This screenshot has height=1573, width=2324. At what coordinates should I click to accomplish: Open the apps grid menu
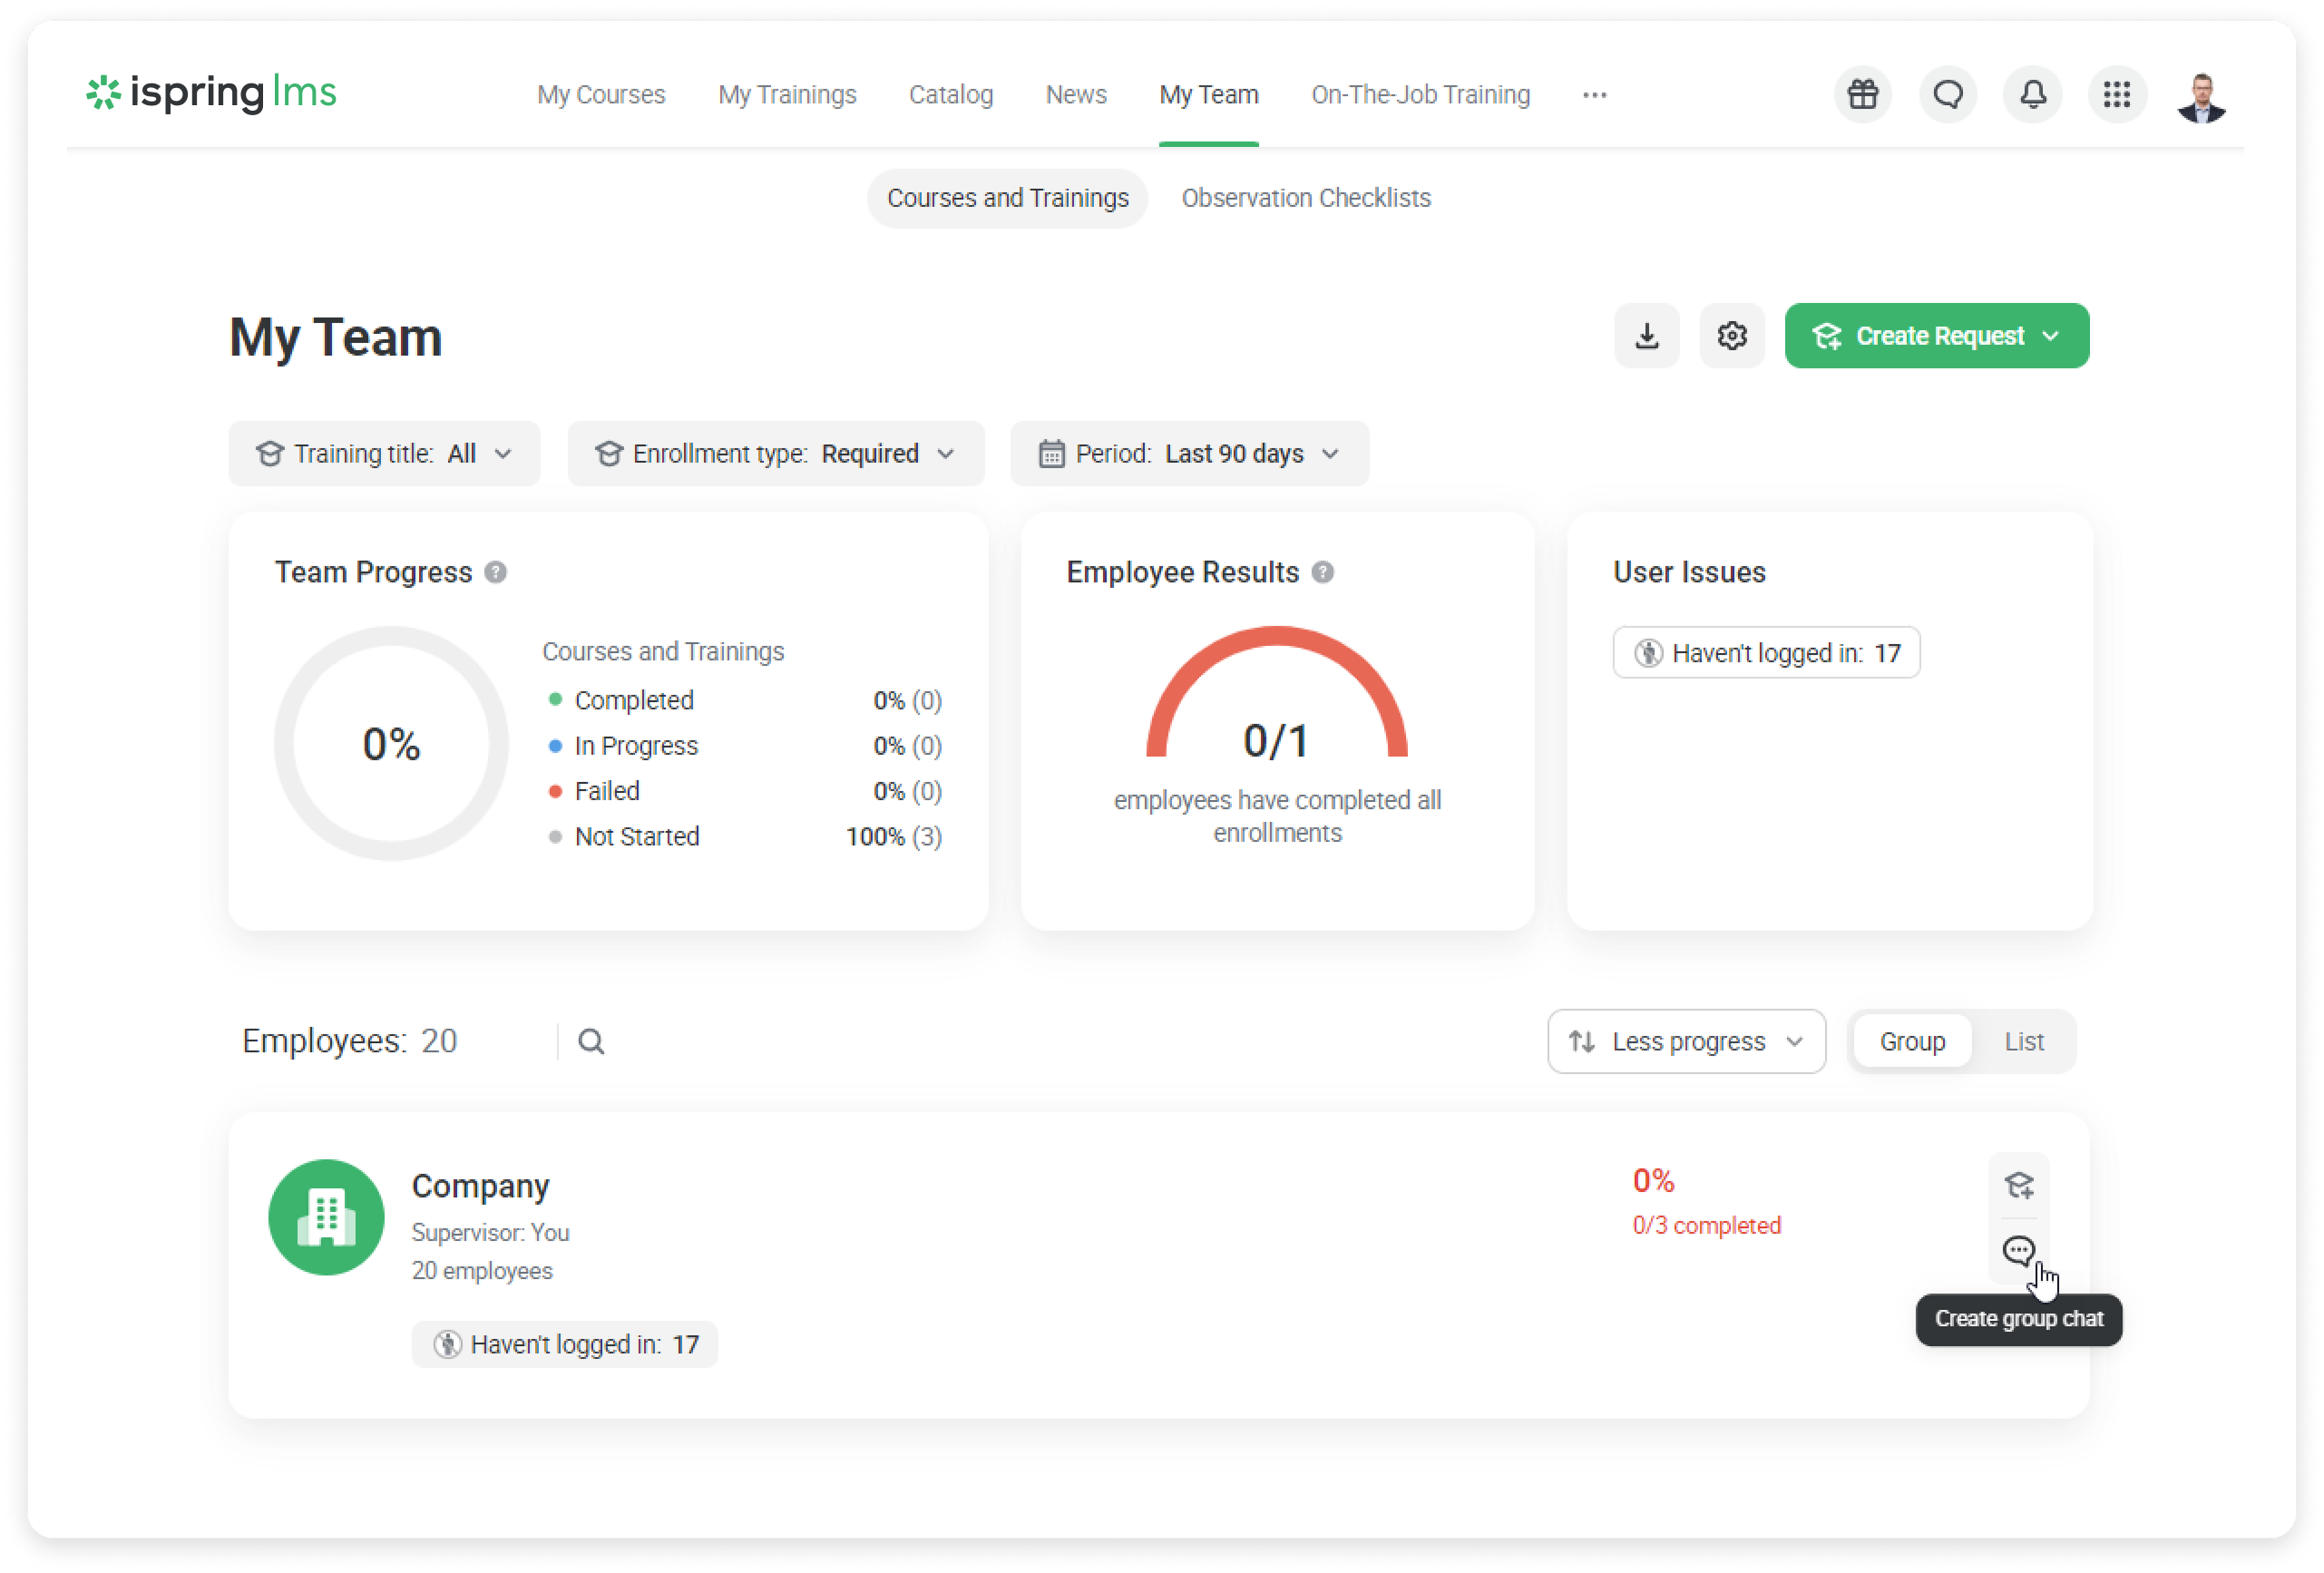2116,95
